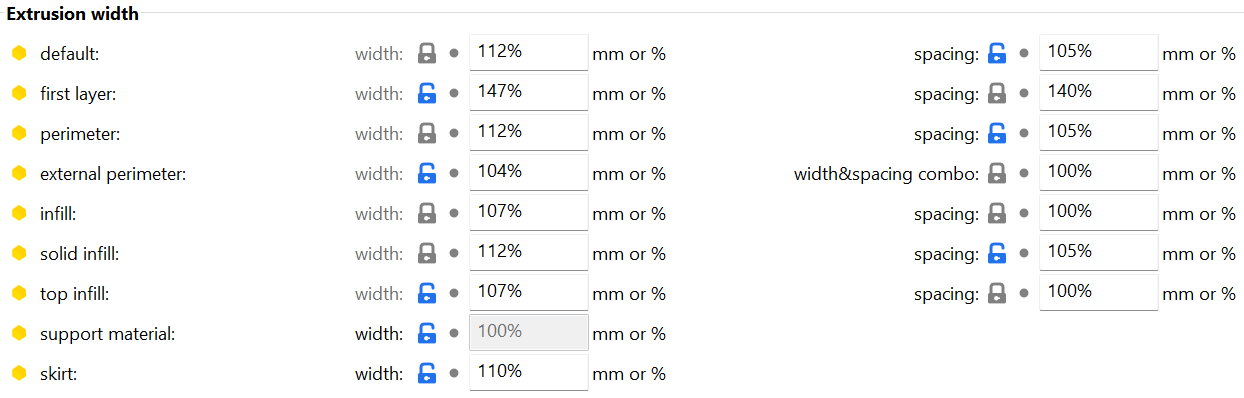Click the blue unlocked icon beside solid infill spacing
The height and width of the screenshot is (398, 1244).
click(x=997, y=254)
